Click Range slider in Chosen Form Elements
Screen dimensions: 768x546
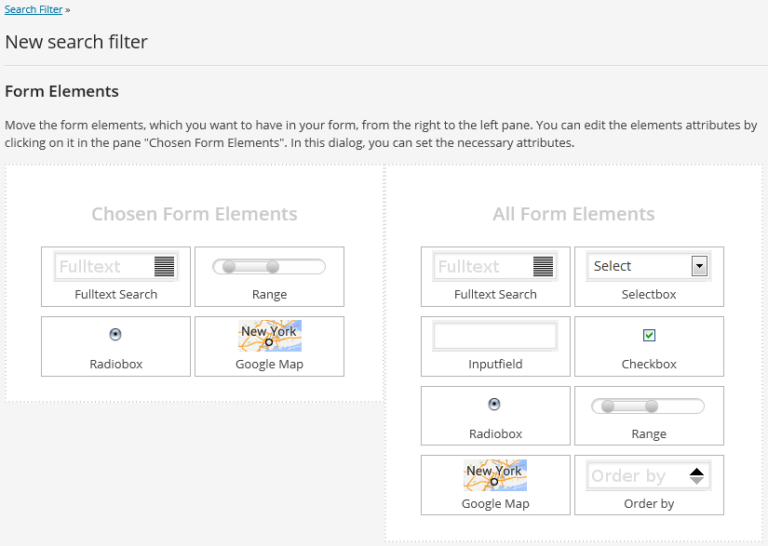[x=269, y=266]
